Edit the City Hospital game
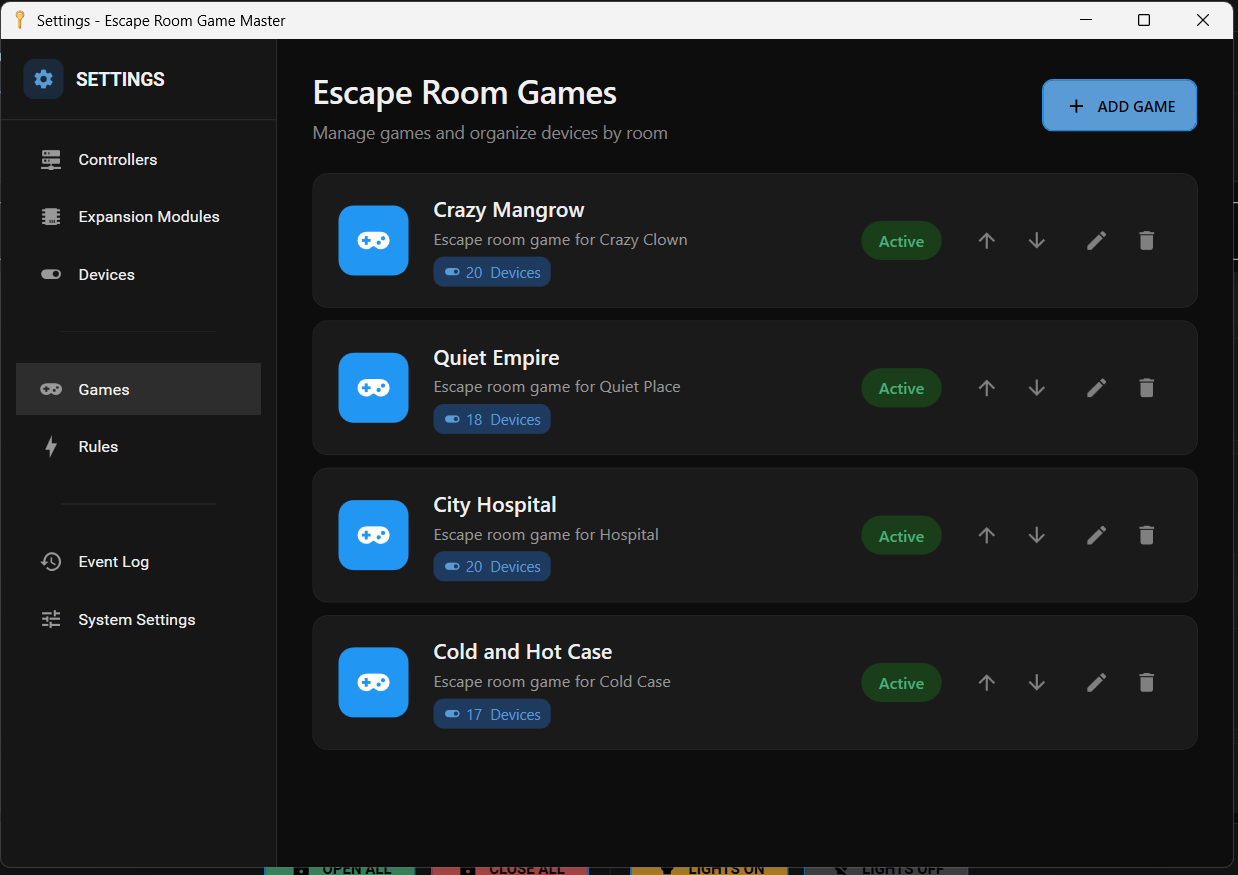 click(x=1097, y=535)
